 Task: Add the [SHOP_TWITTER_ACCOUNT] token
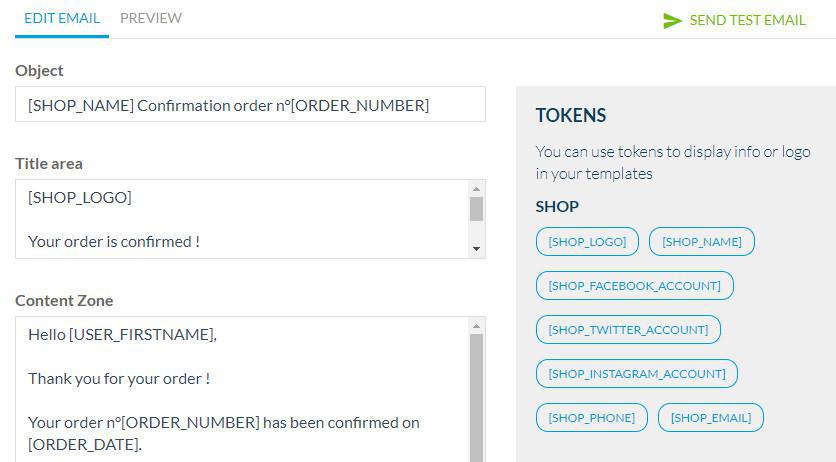628,330
